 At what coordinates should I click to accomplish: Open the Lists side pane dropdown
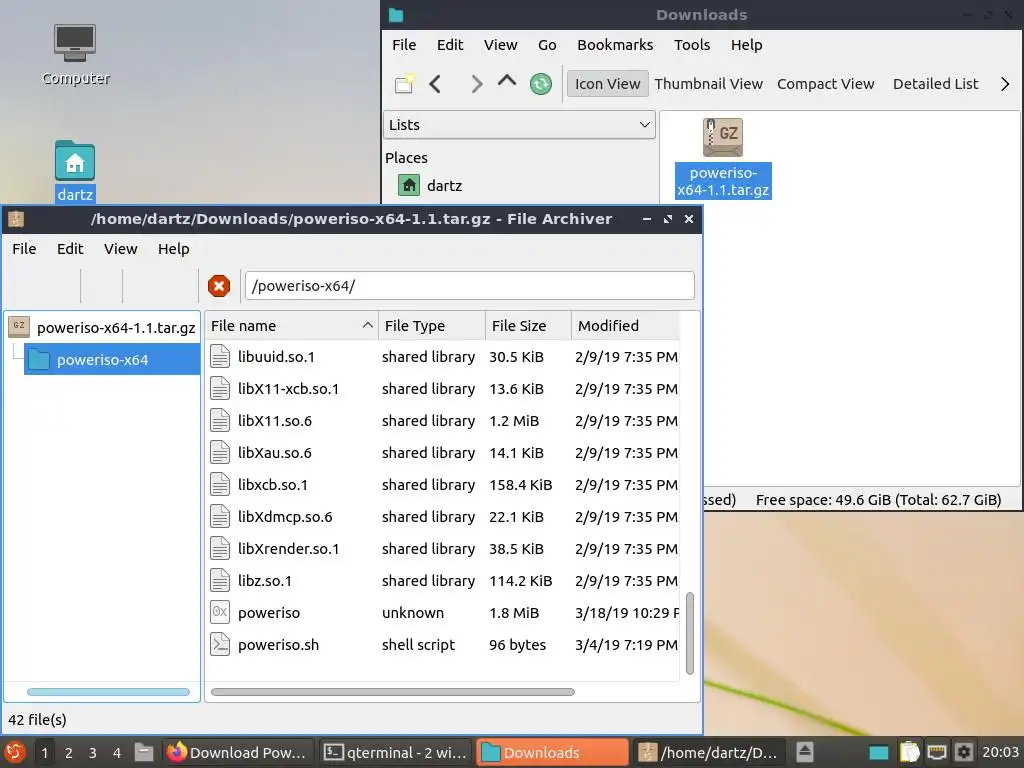click(519, 125)
